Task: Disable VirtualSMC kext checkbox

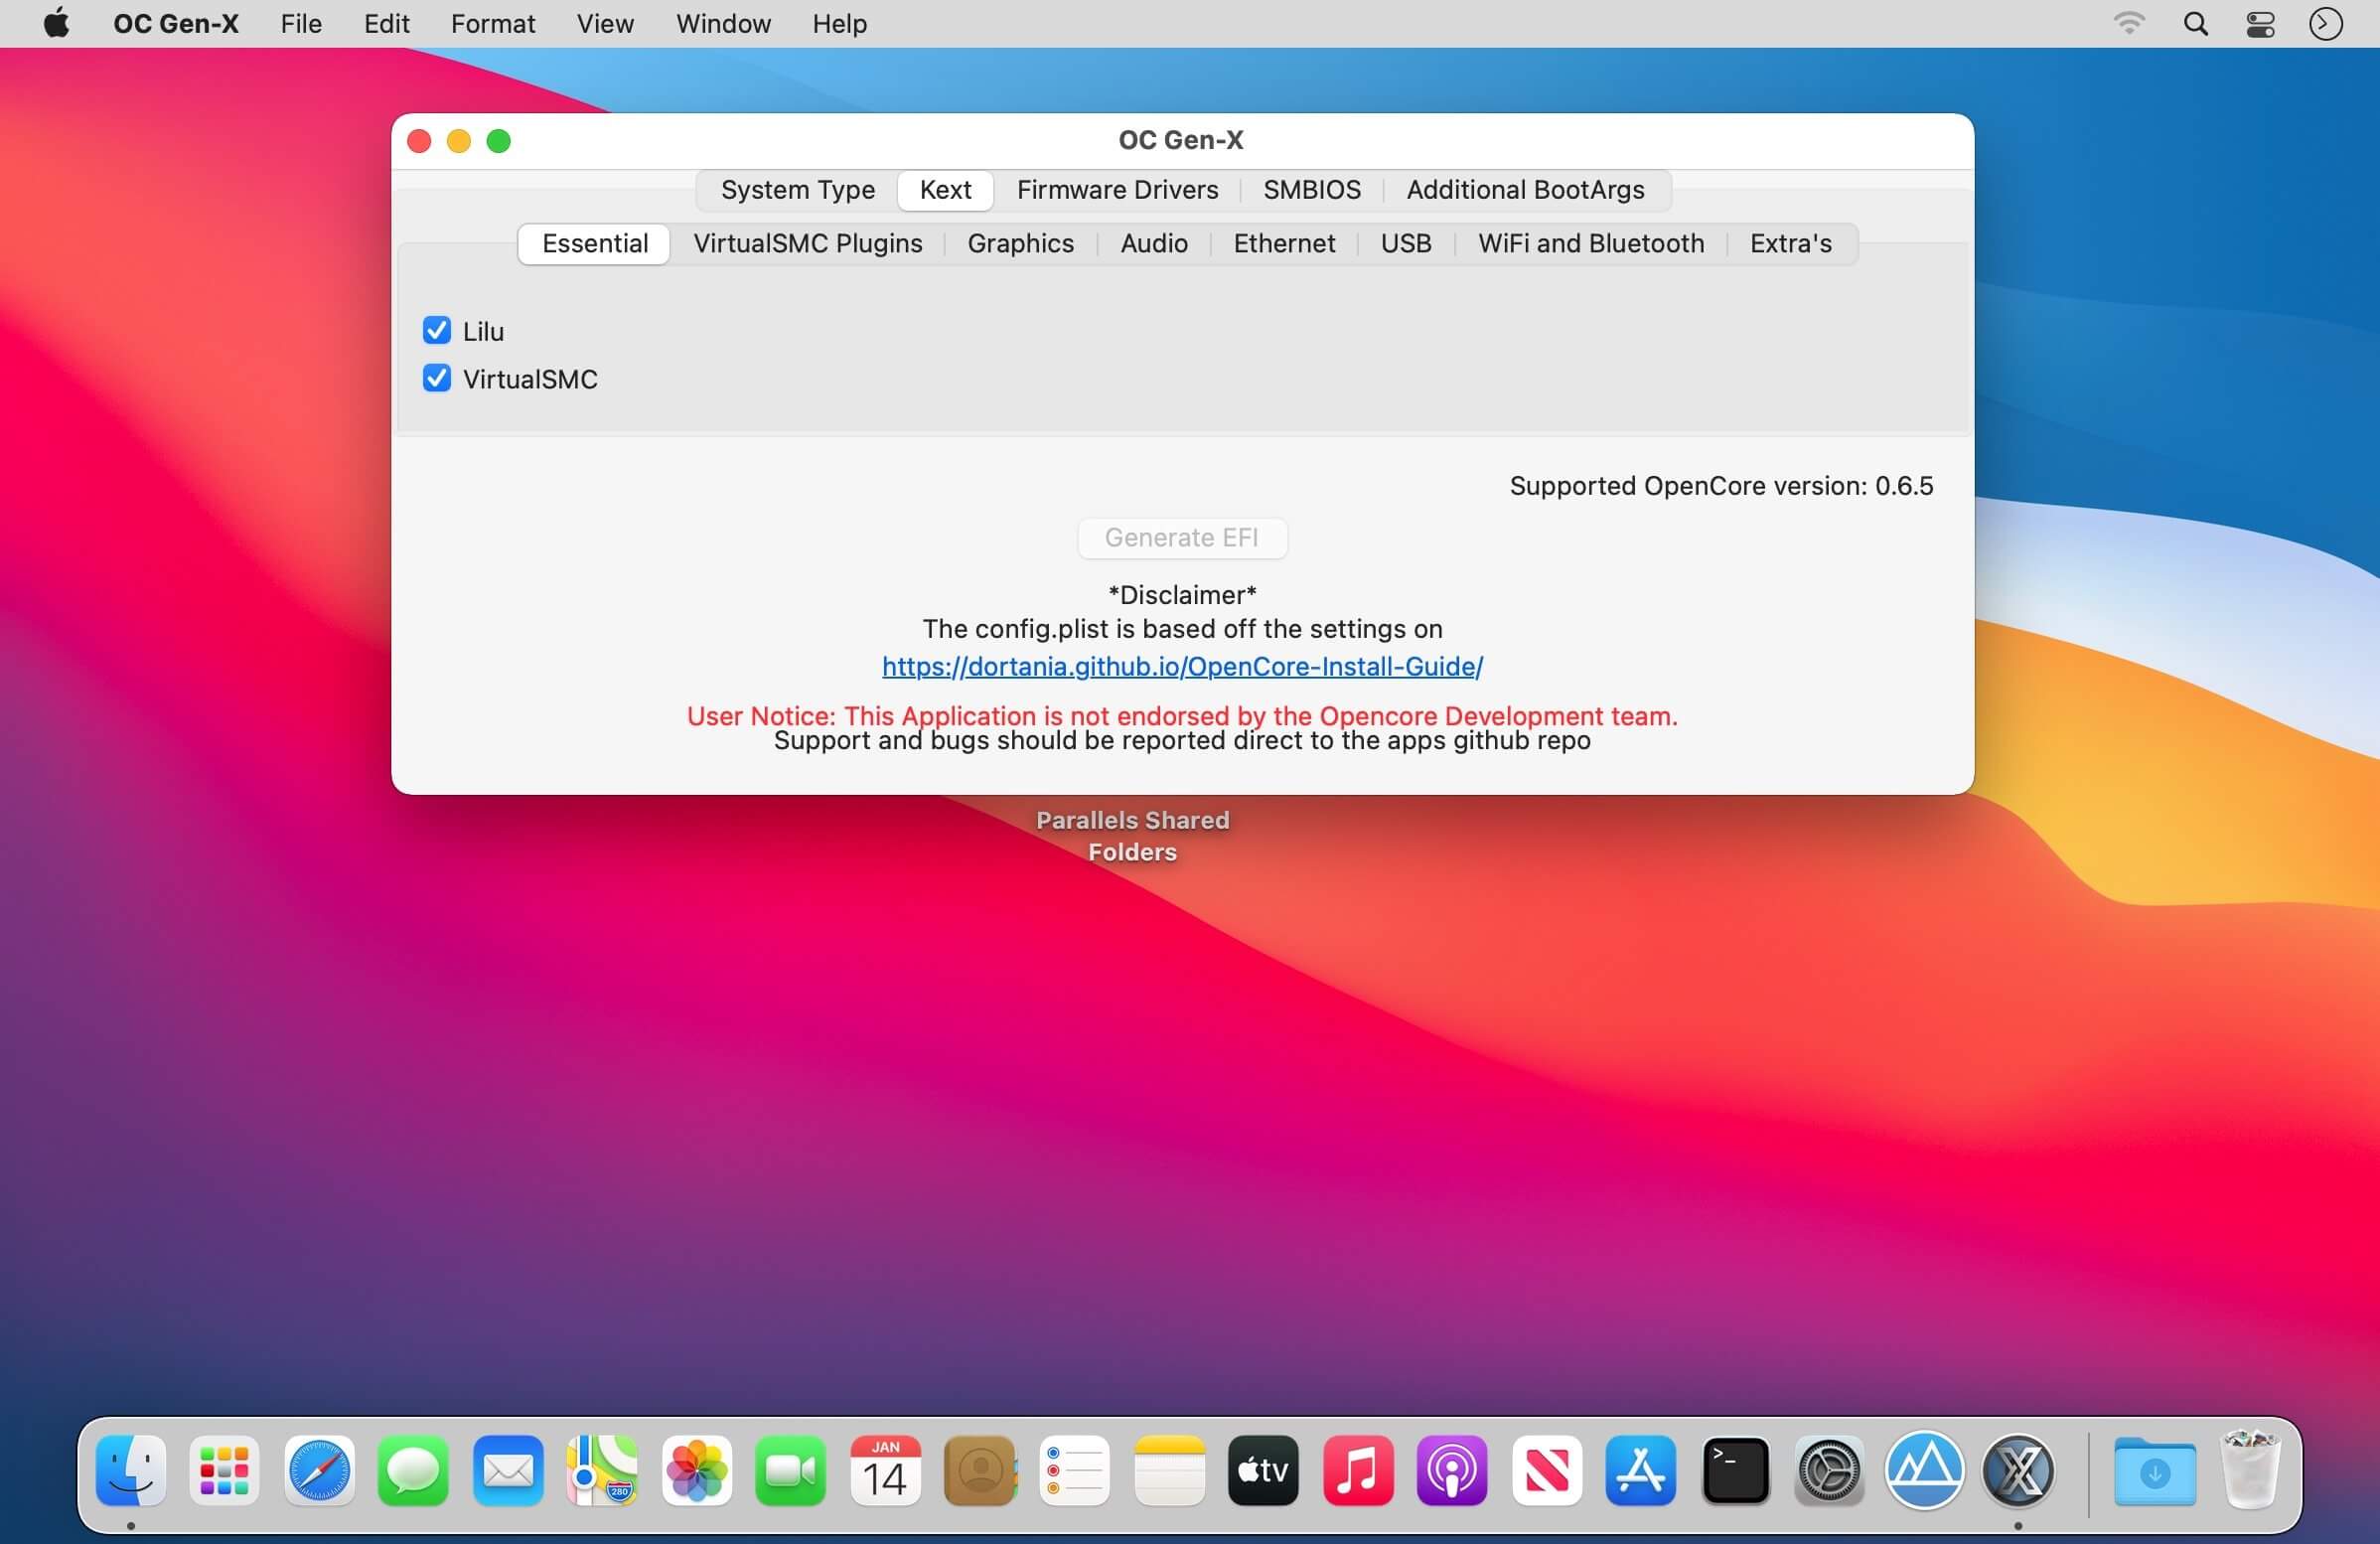Action: pos(437,377)
